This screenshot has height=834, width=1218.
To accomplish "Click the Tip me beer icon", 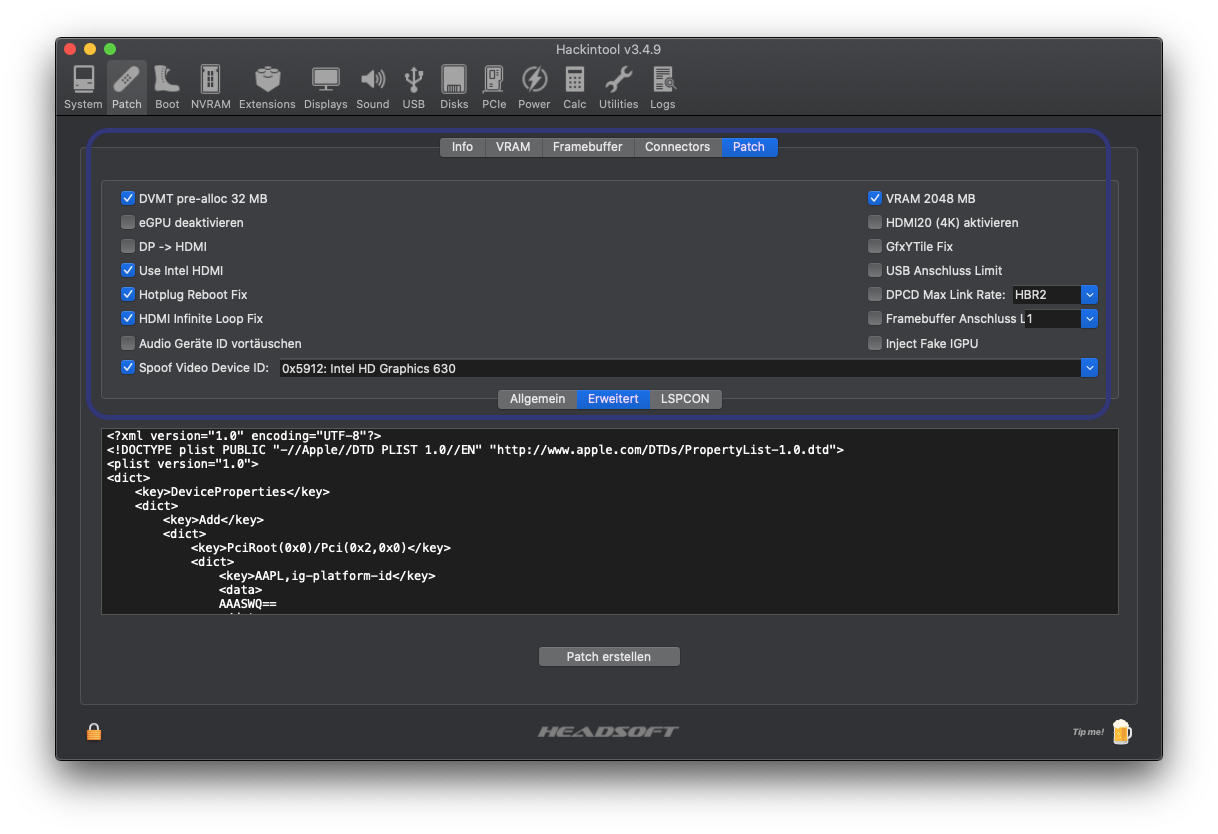I will pos(1121,732).
